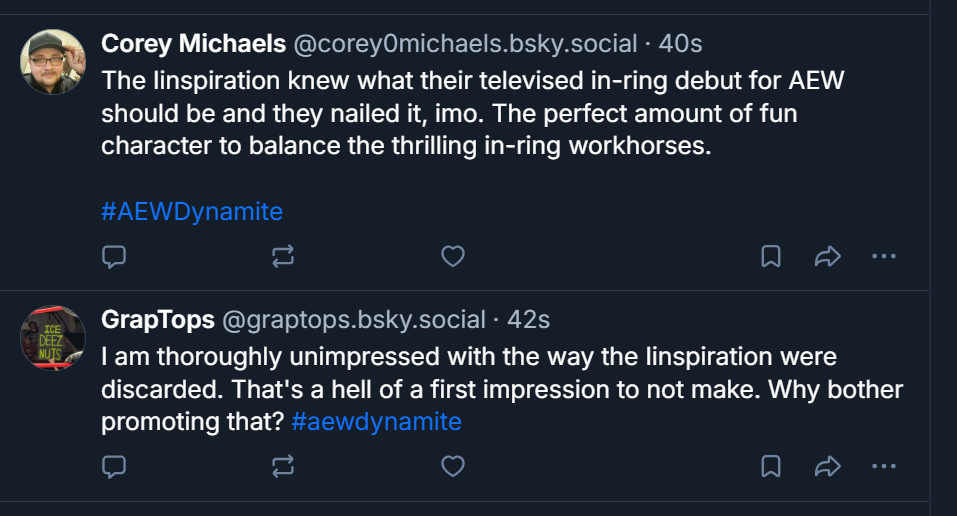Open more options on Corey Michaels' post

884,257
